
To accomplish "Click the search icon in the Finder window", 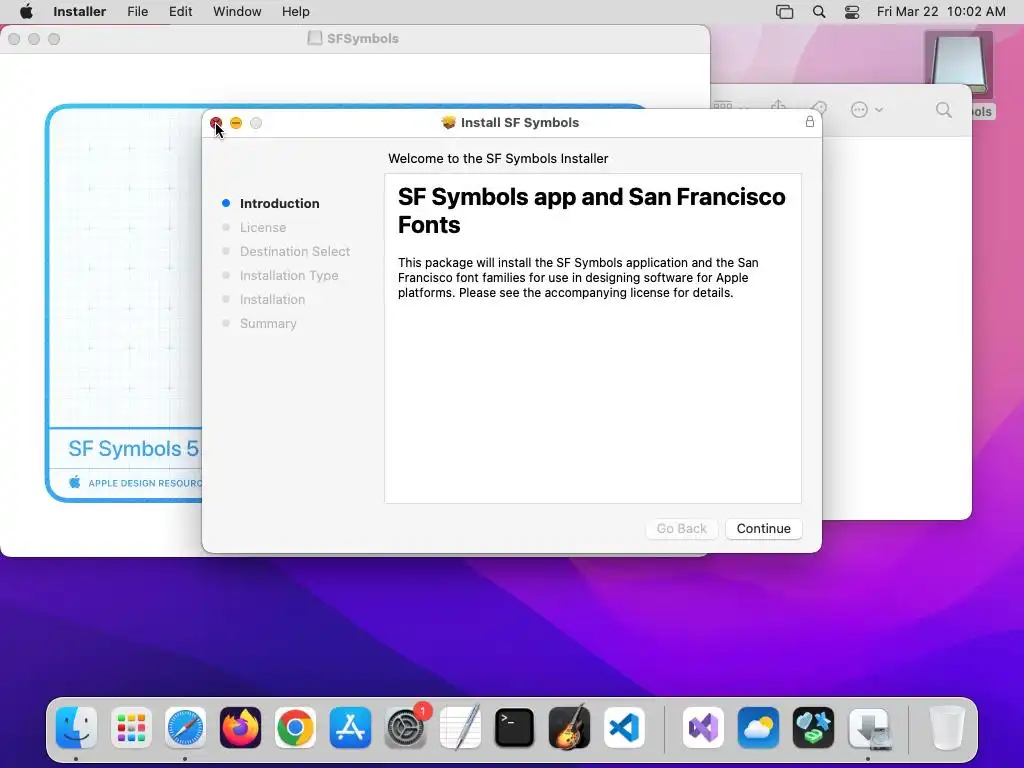I will [944, 110].
